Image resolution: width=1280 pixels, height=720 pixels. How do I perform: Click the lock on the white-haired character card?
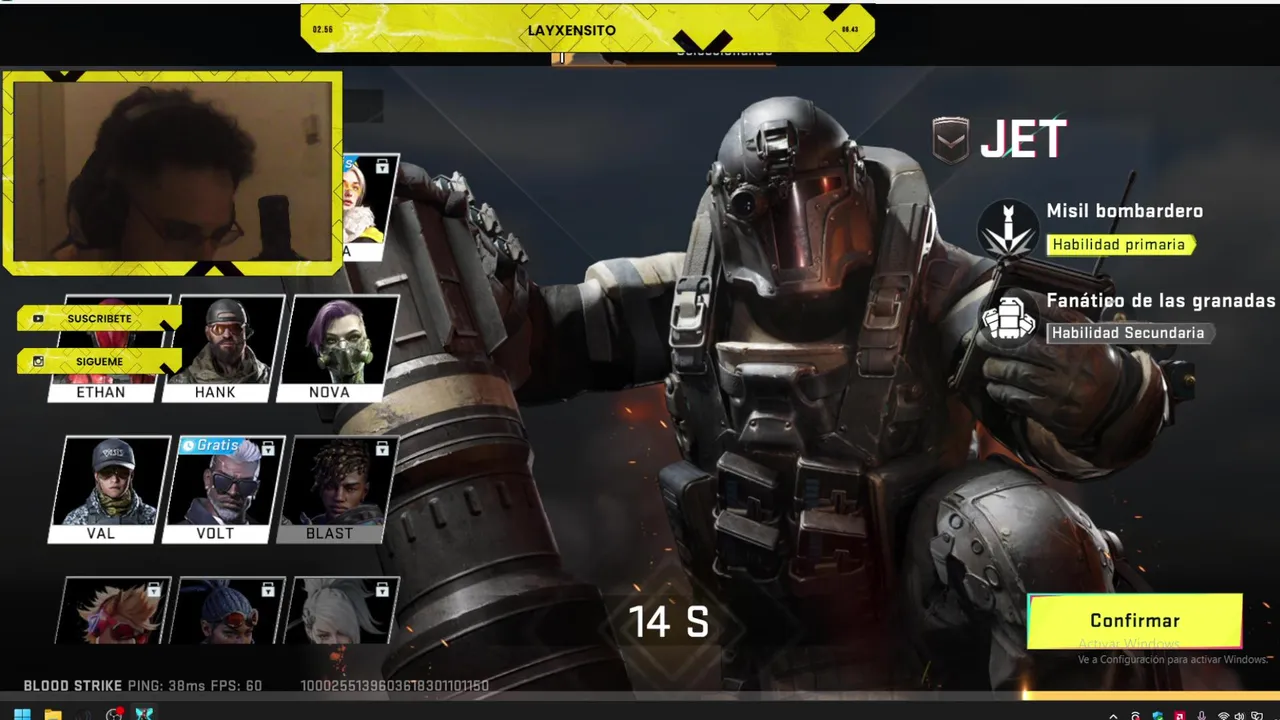click(x=382, y=590)
